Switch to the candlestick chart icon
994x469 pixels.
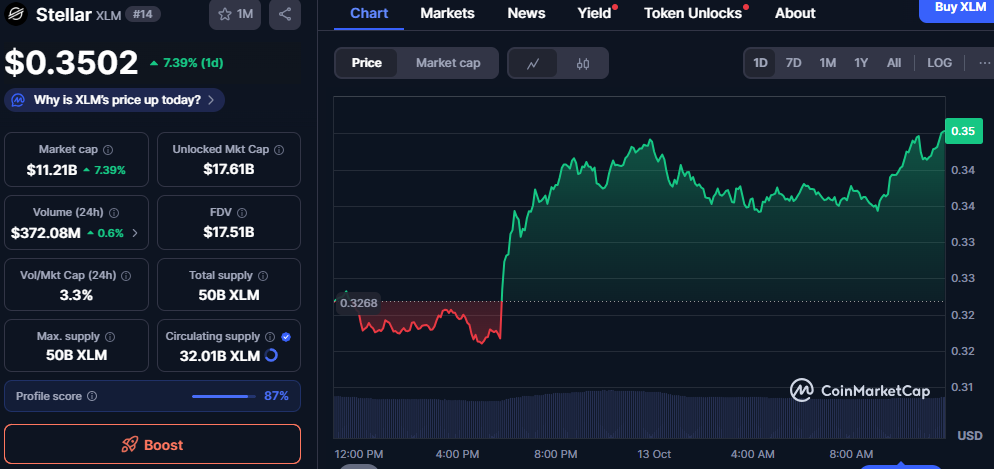click(583, 63)
